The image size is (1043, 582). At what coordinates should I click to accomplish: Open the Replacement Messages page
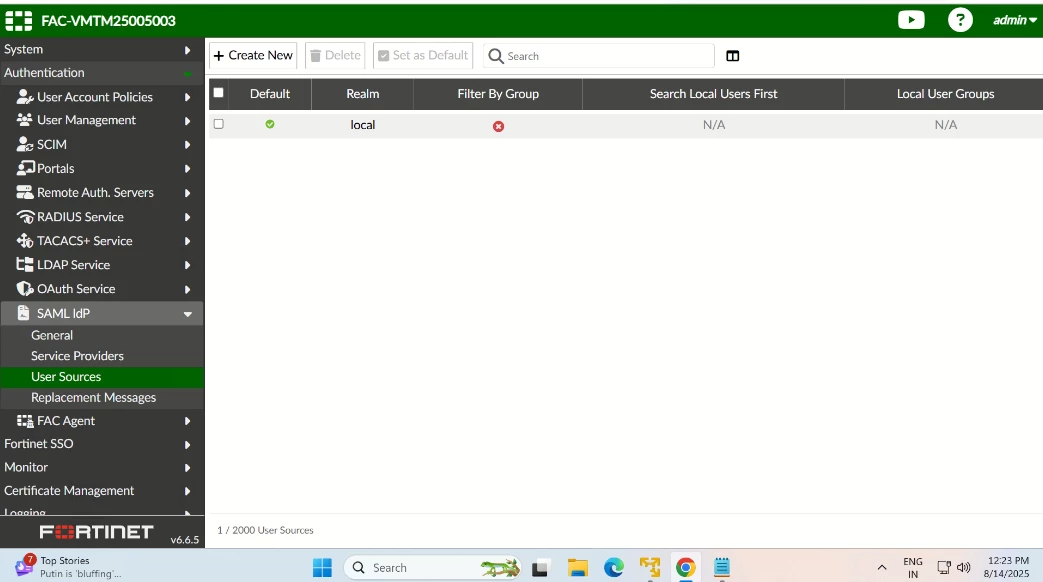[93, 397]
